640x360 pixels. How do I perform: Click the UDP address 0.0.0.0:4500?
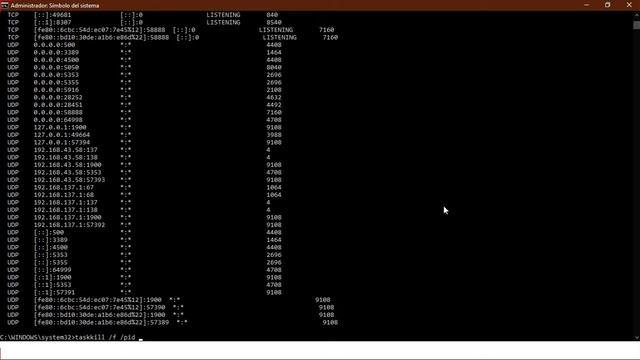[56, 60]
